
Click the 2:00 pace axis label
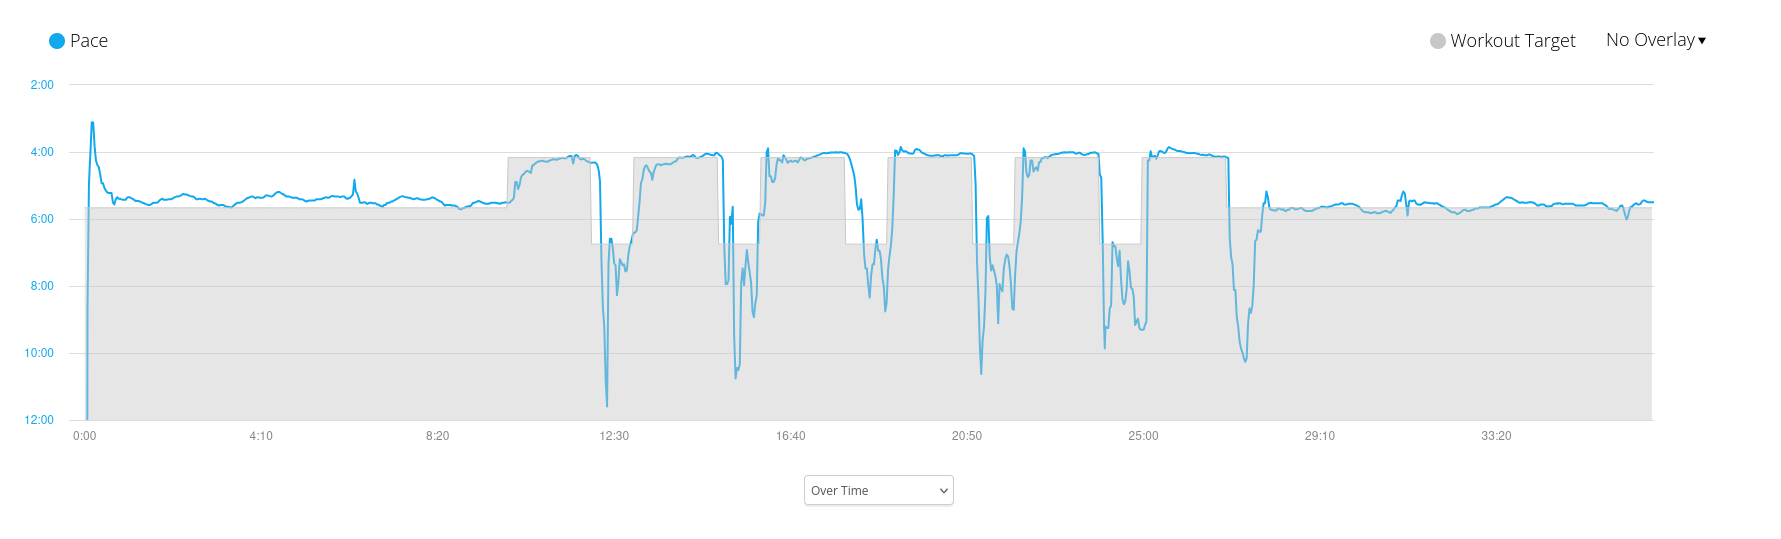coord(42,85)
